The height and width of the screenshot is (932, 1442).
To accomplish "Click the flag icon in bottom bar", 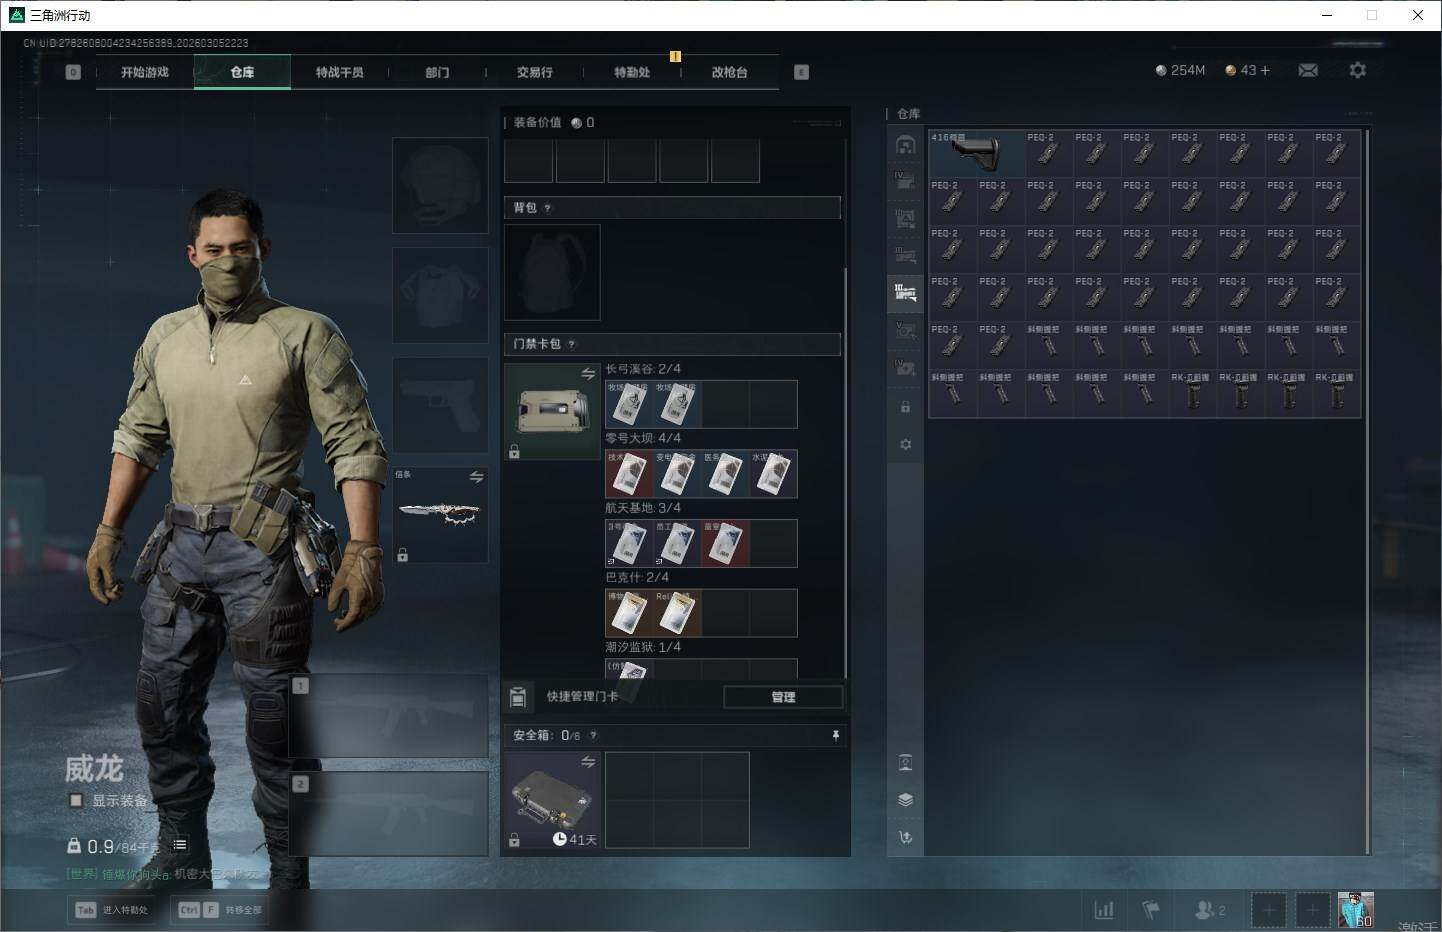I will [1151, 910].
